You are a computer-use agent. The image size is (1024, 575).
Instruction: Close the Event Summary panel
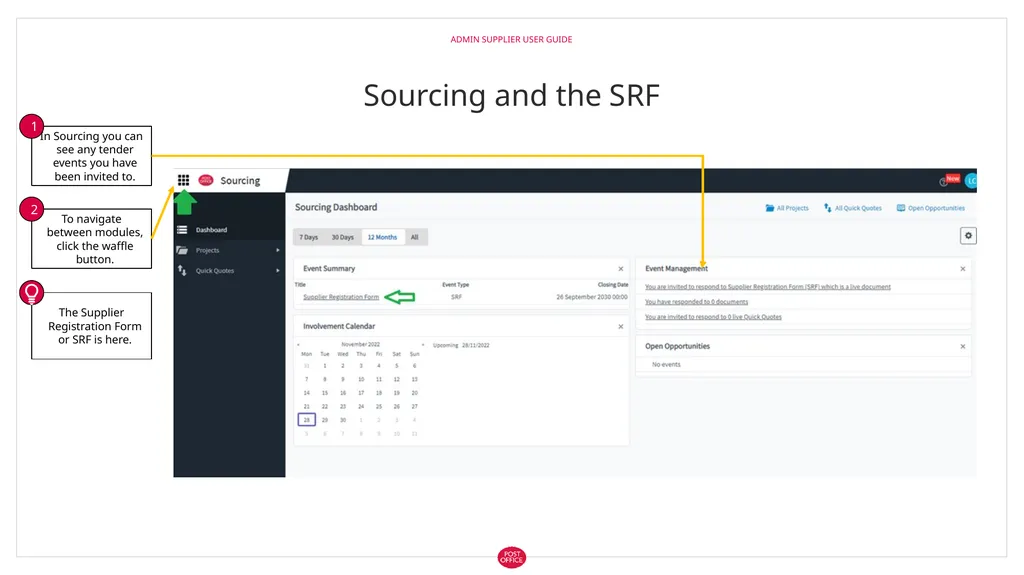pos(621,269)
